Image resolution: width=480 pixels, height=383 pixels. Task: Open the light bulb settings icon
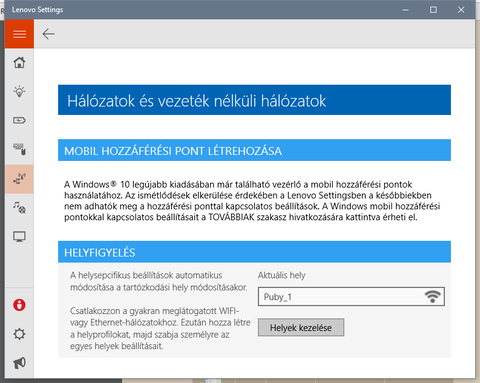tap(19, 91)
